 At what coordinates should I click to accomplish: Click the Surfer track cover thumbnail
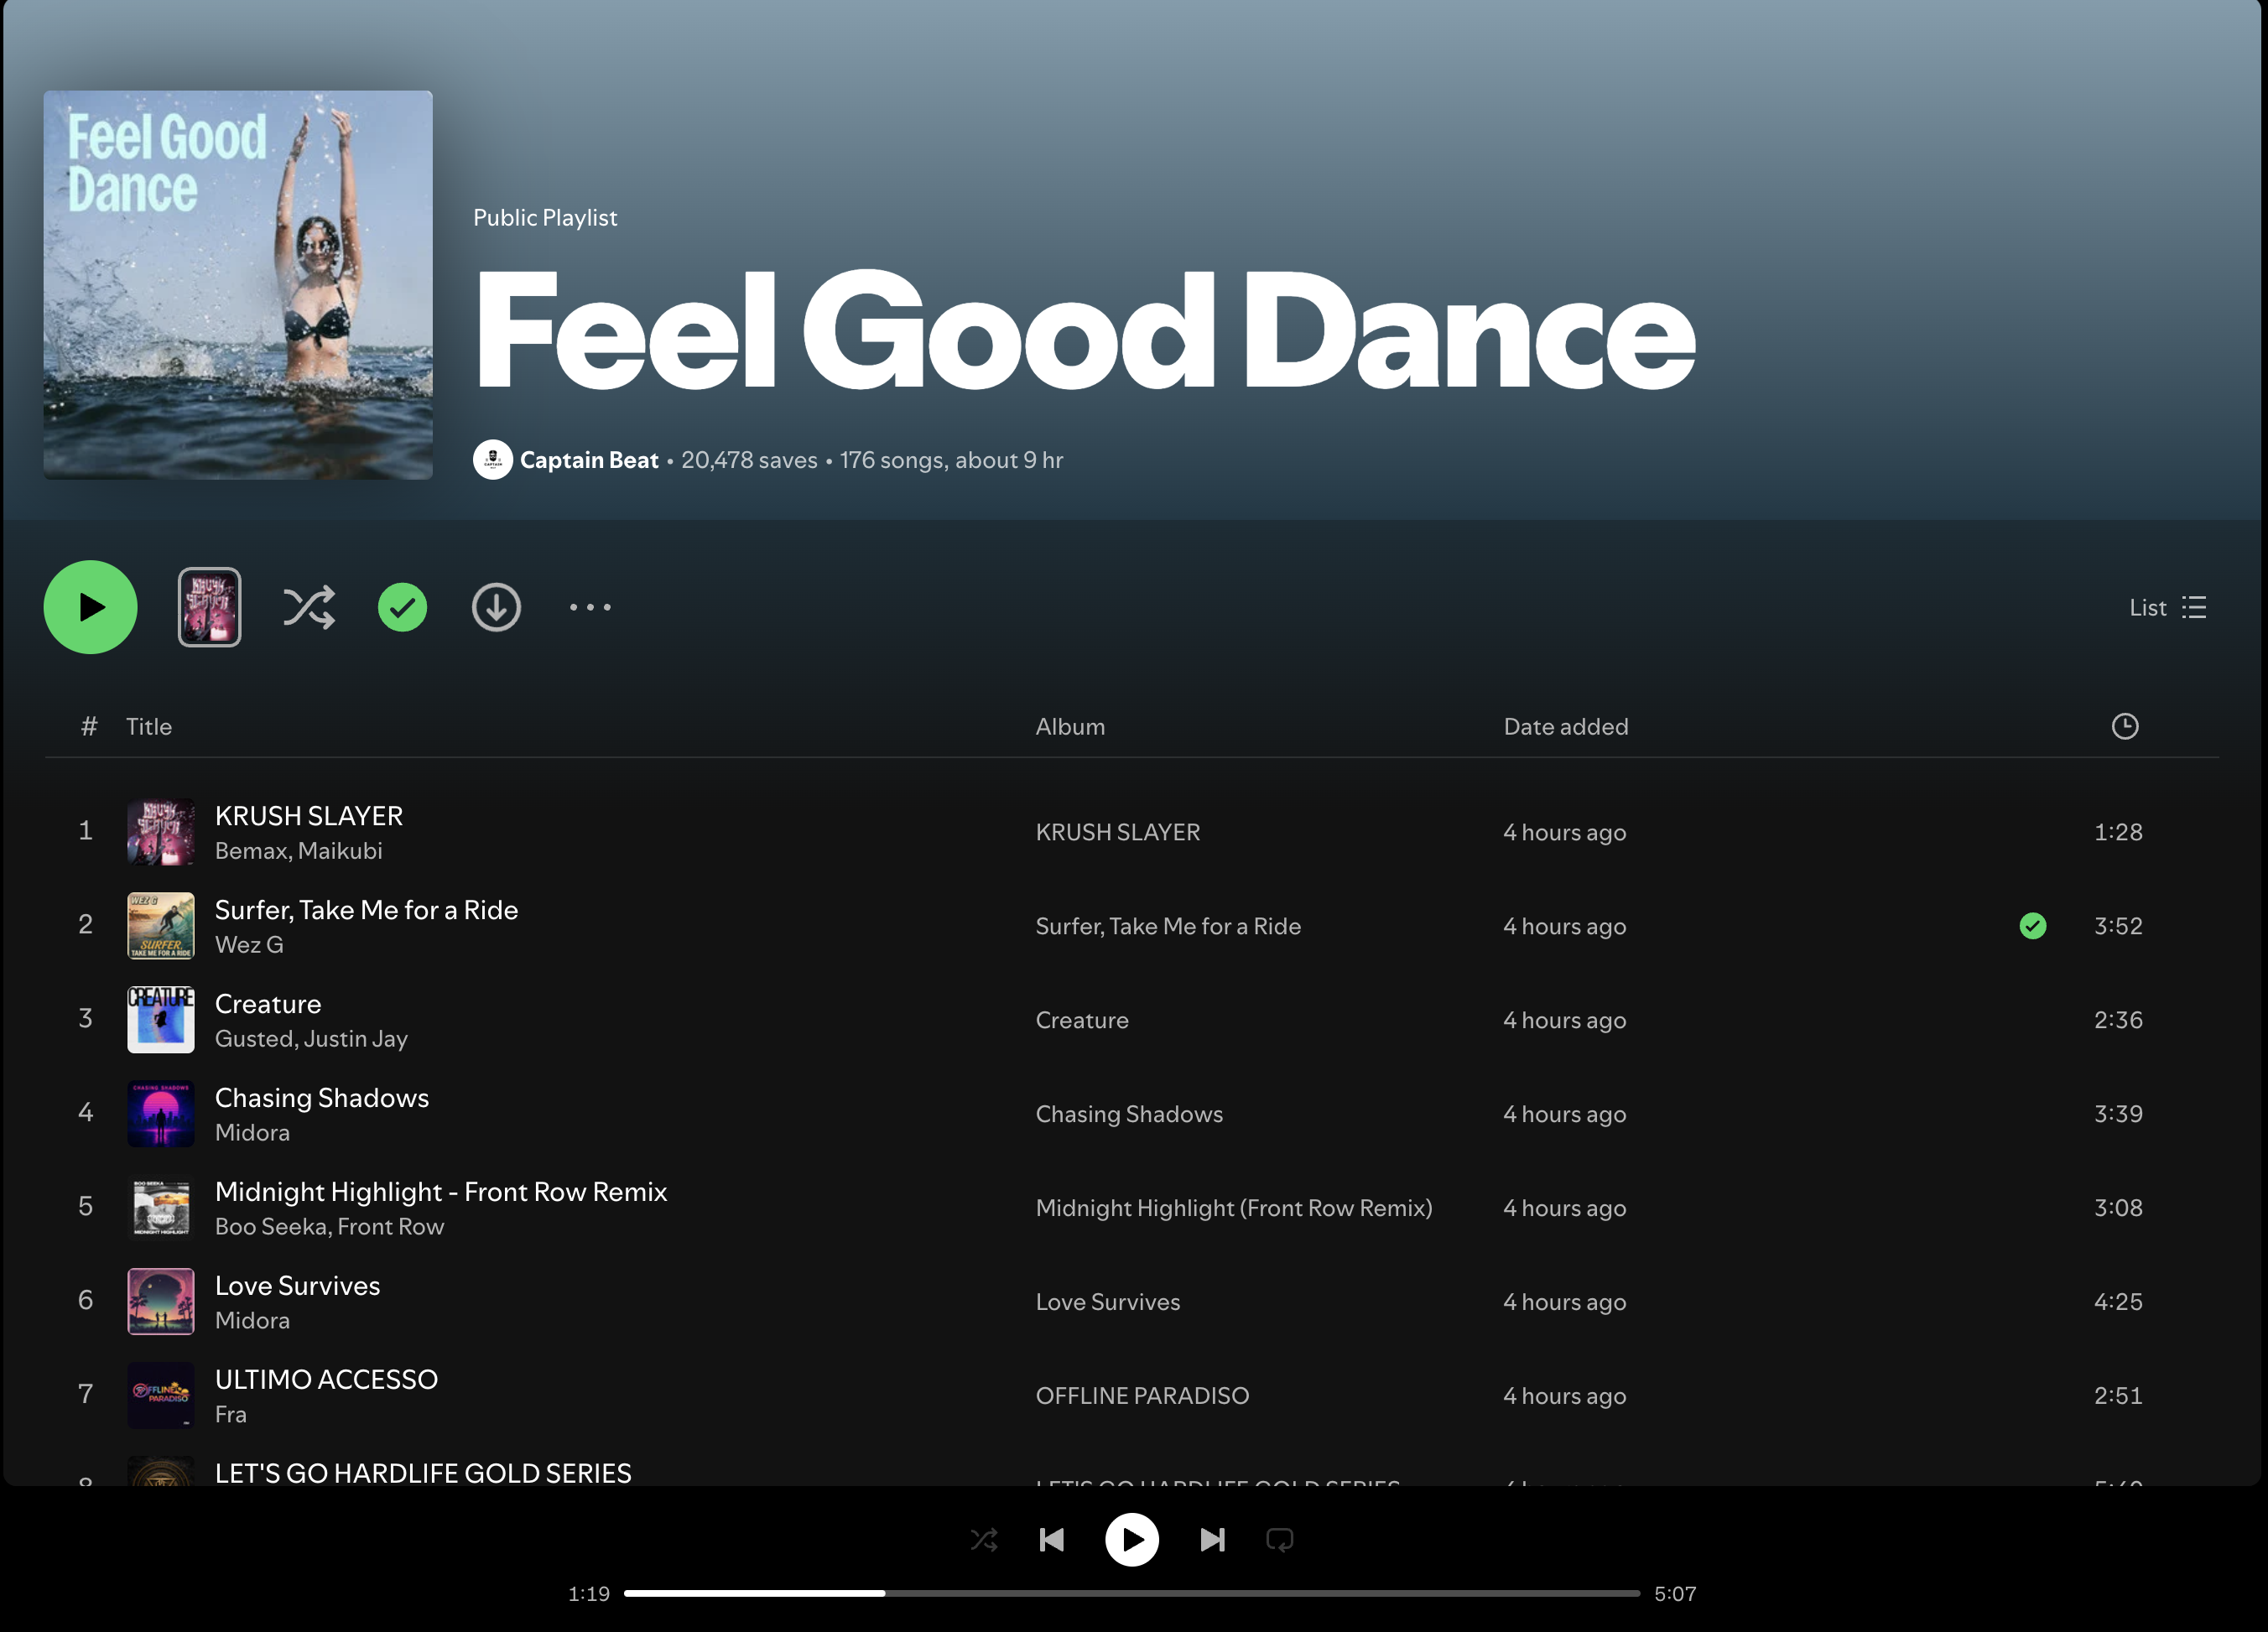(161, 926)
